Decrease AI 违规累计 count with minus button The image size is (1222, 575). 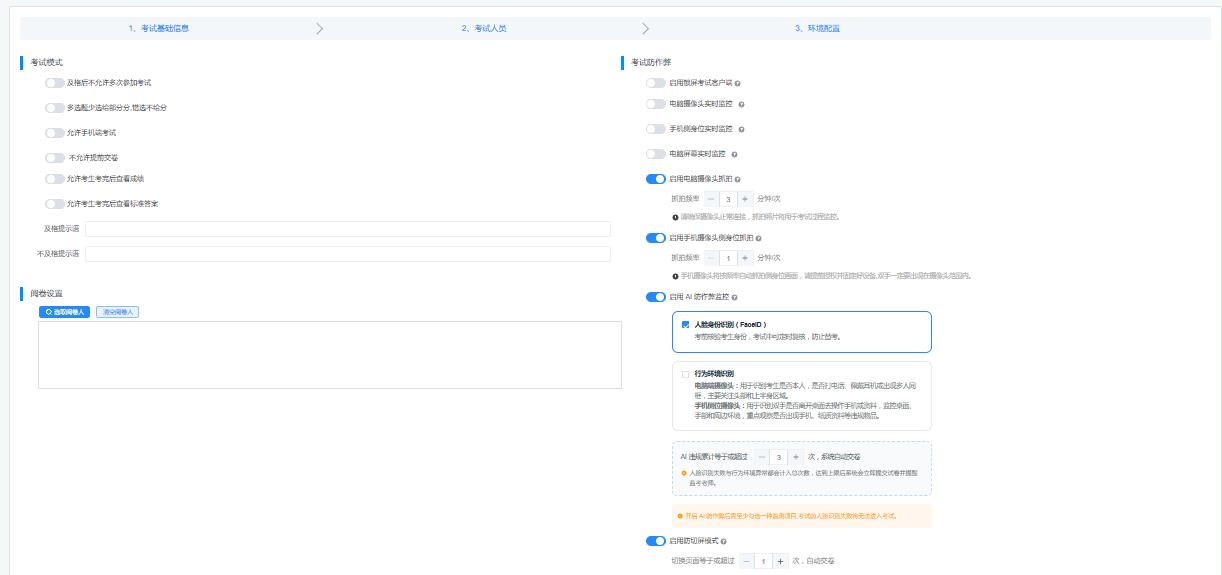point(762,457)
